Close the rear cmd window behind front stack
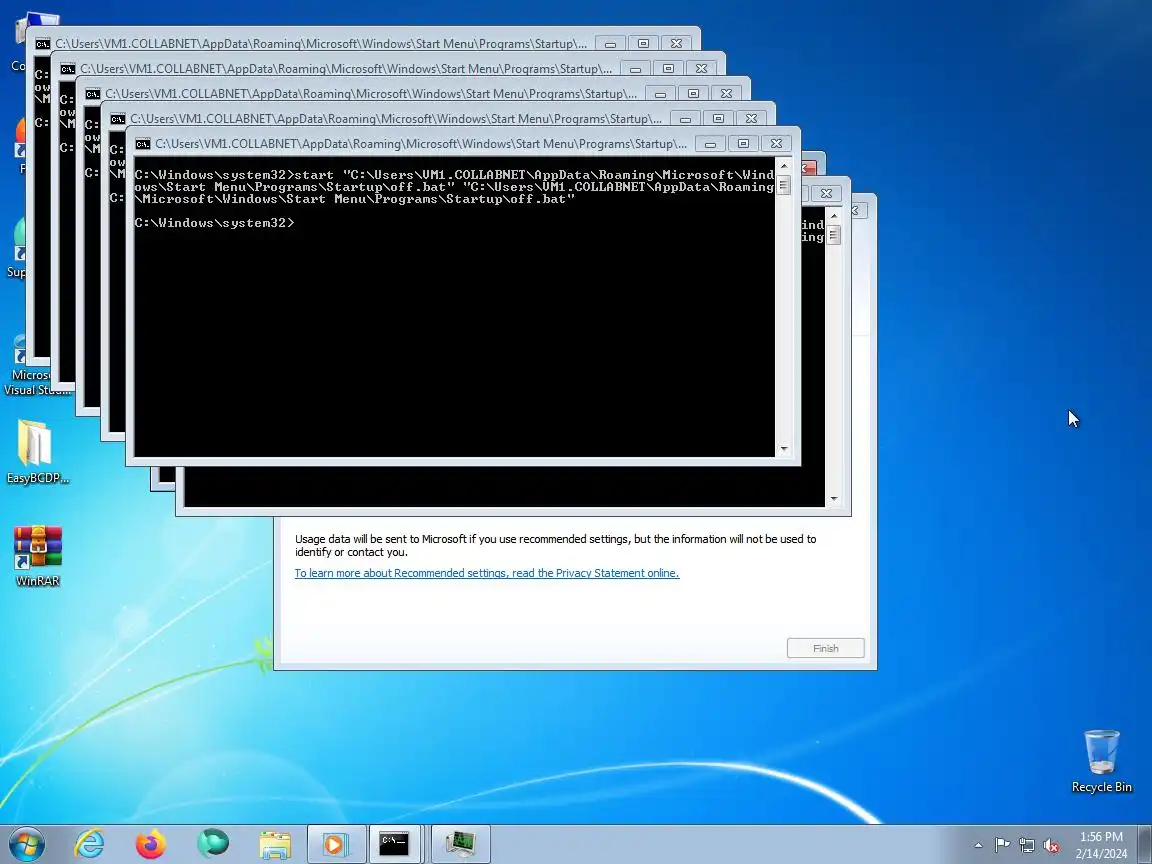Screen dimensions: 1152x864 [x=826, y=194]
